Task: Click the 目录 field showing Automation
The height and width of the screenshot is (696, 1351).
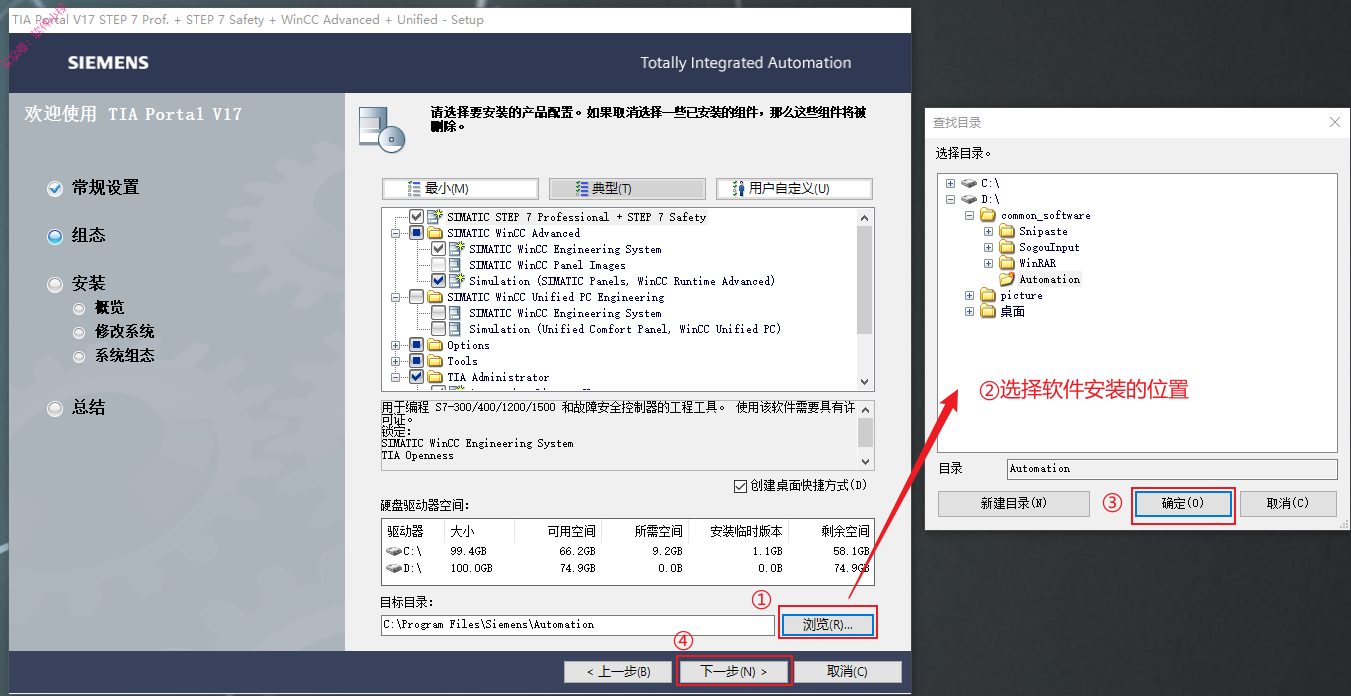Action: (x=1172, y=469)
